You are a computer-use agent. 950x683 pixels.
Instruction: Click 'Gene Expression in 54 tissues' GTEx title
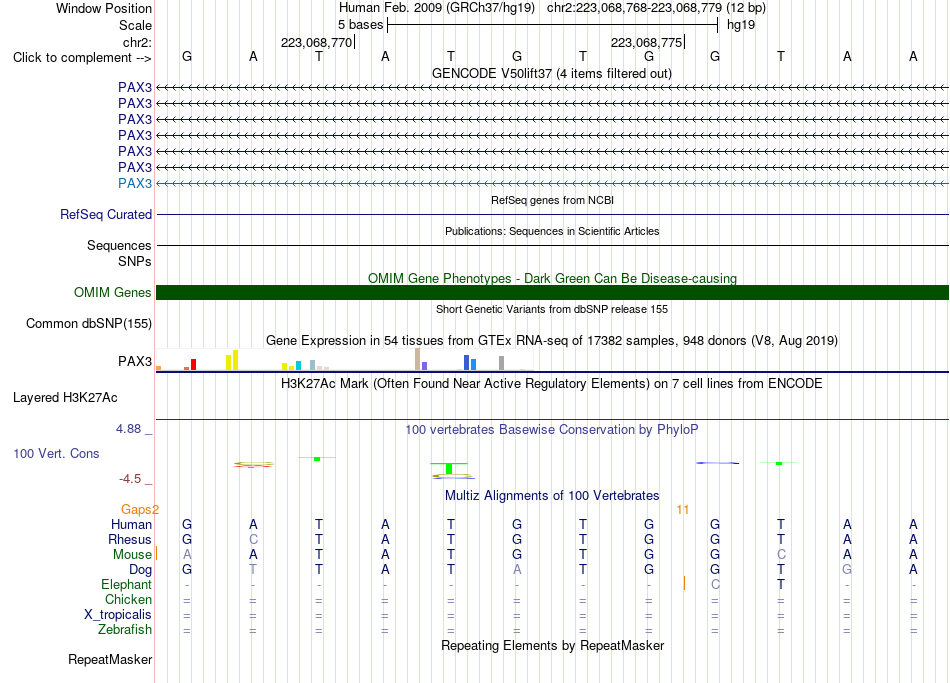[552, 341]
